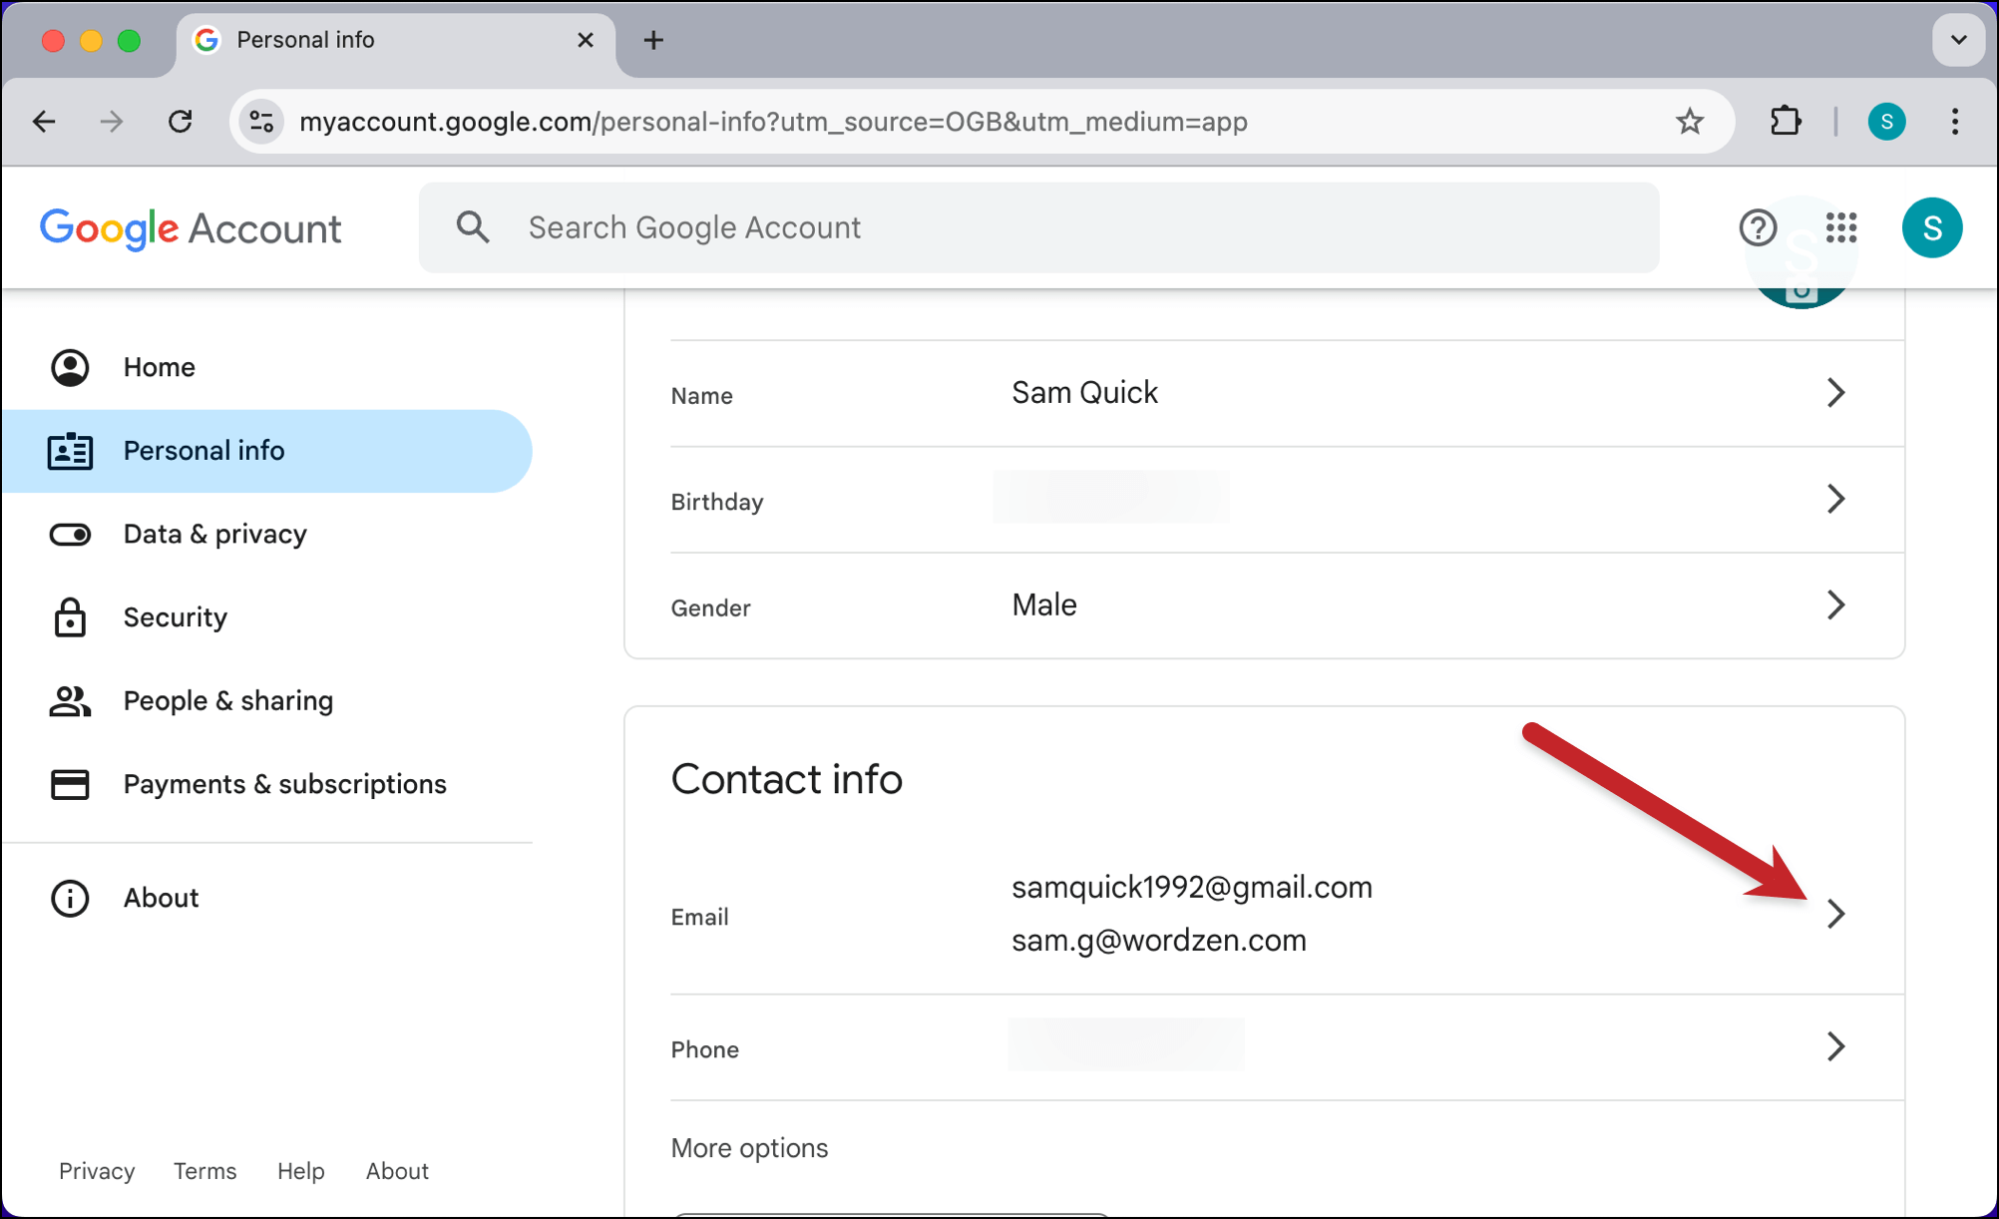Click the Home person icon
Image resolution: width=1999 pixels, height=1219 pixels.
click(x=70, y=367)
